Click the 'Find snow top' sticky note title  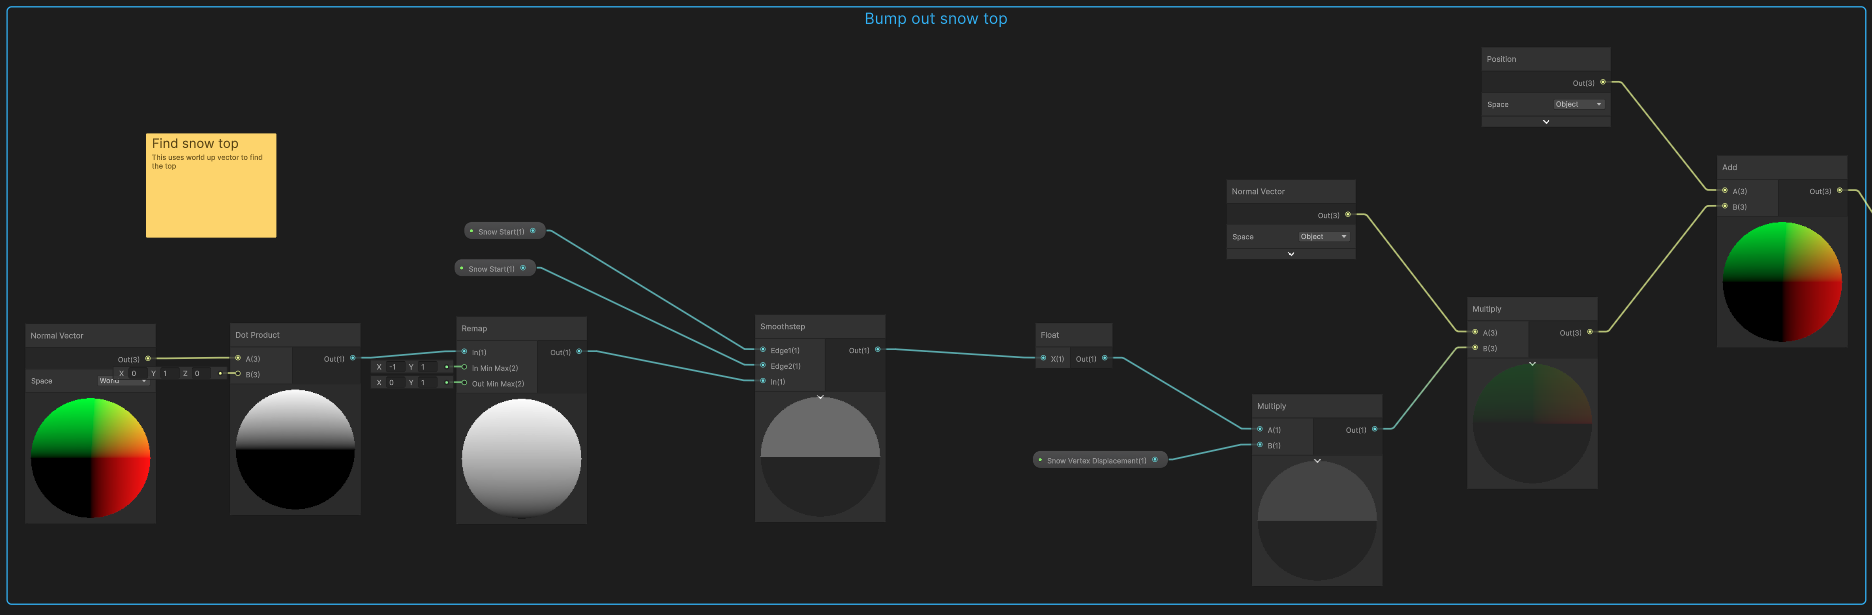pyautogui.click(x=195, y=144)
